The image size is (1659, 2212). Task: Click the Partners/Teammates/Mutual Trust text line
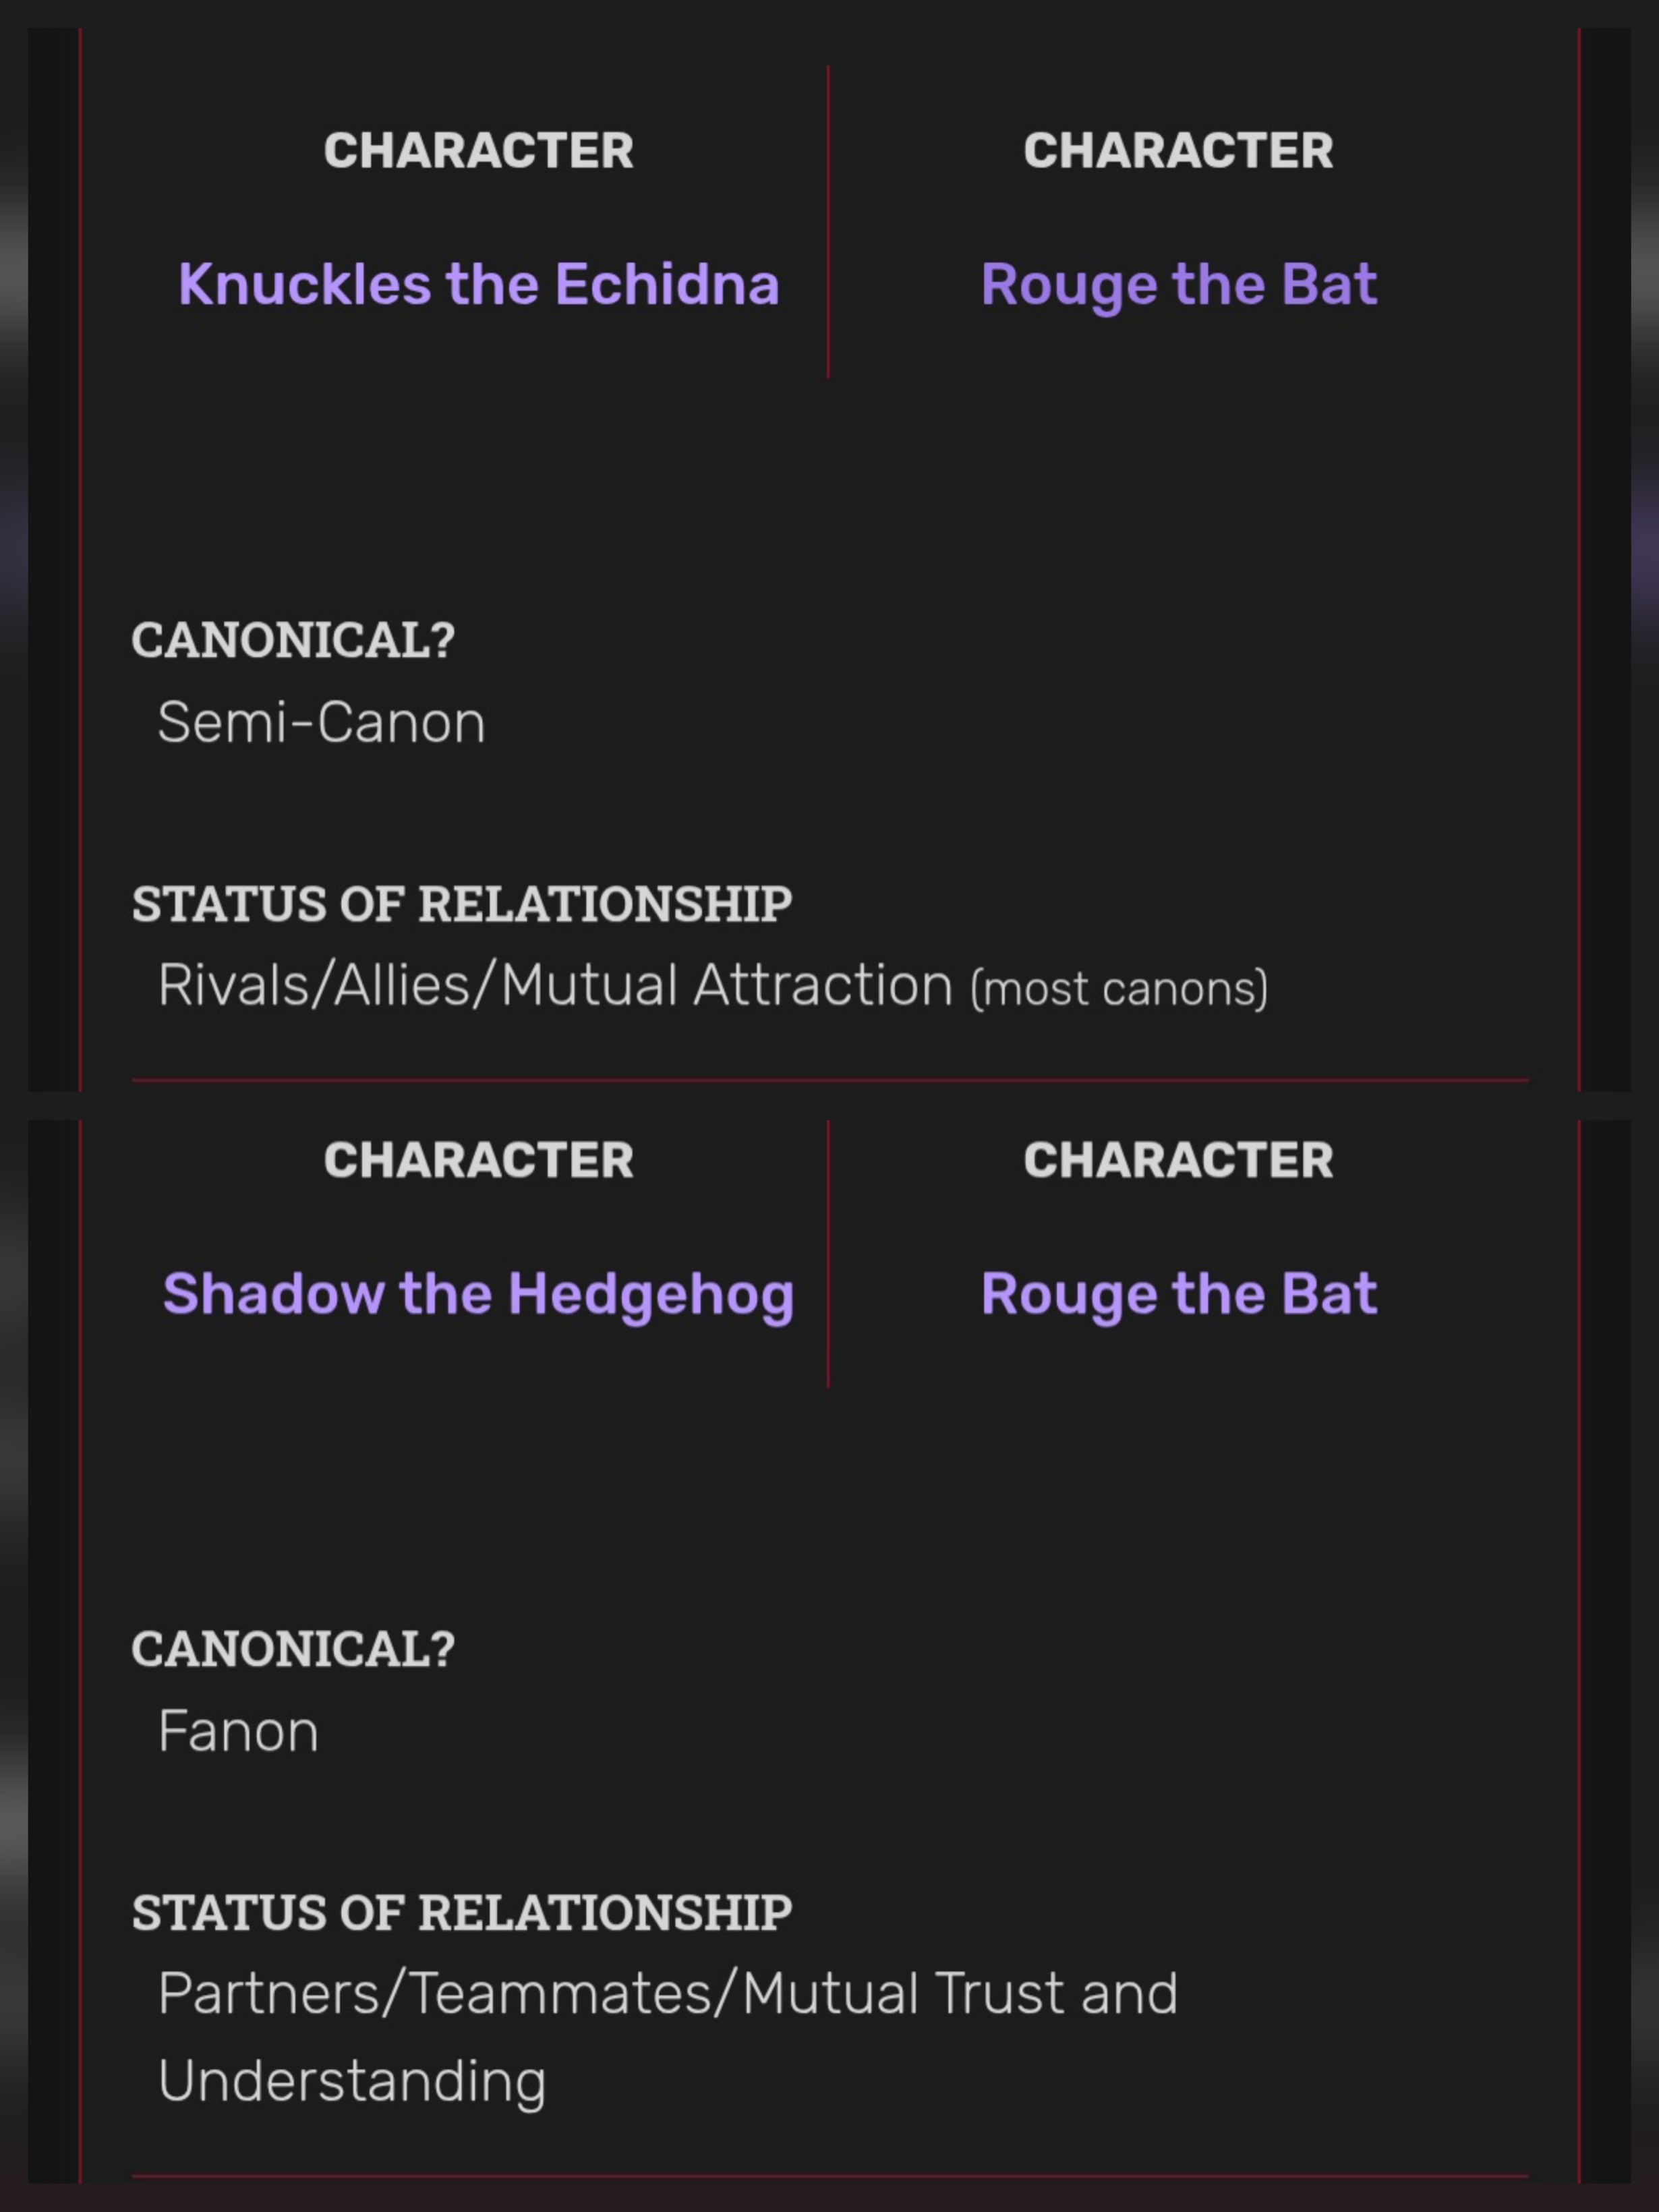point(668,1994)
